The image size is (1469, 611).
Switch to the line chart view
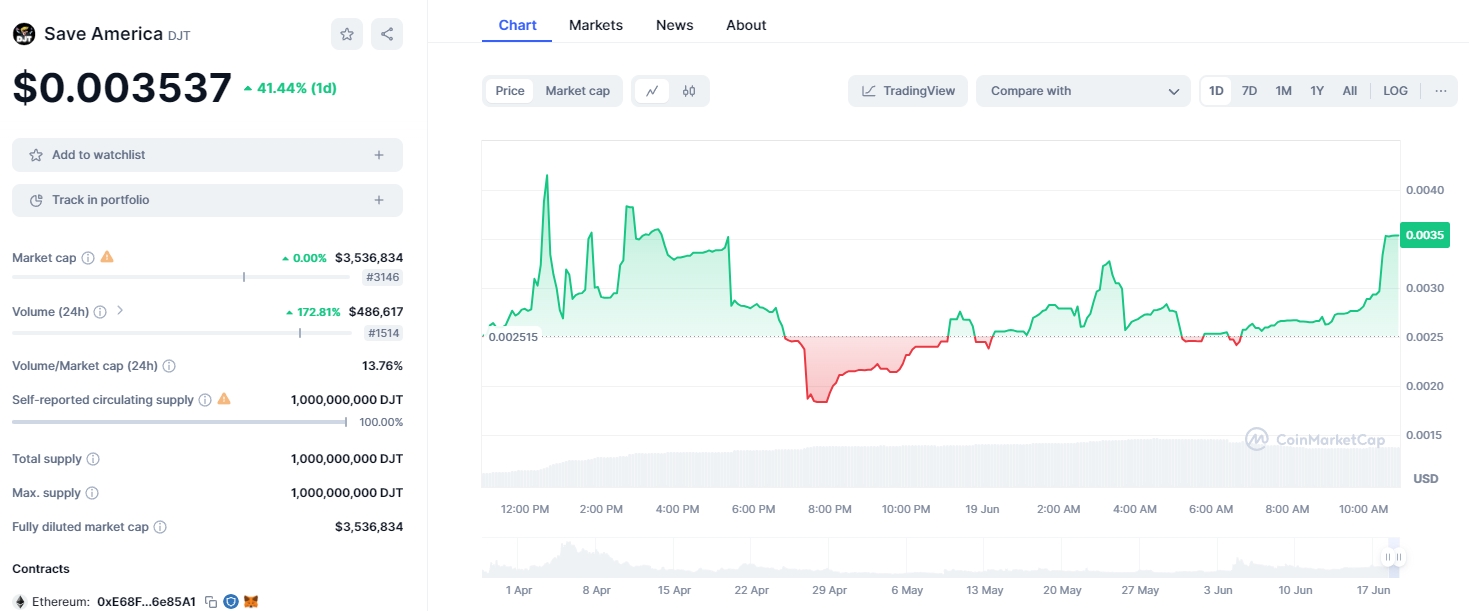652,91
